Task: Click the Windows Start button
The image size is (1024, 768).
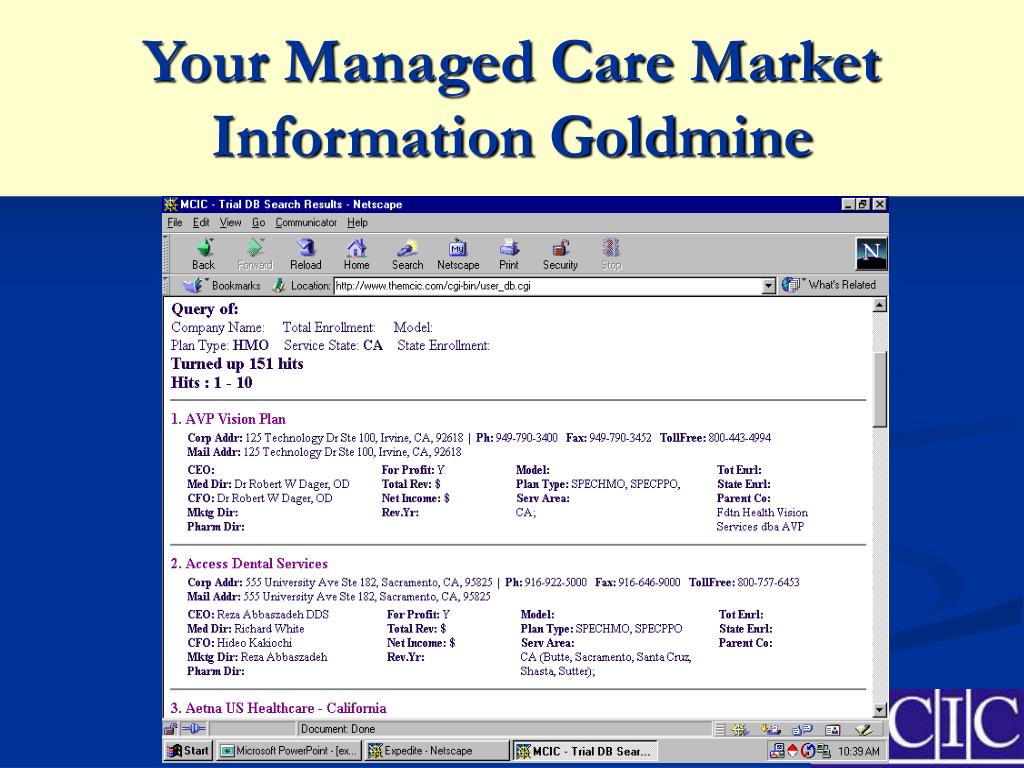Action: tap(188, 750)
